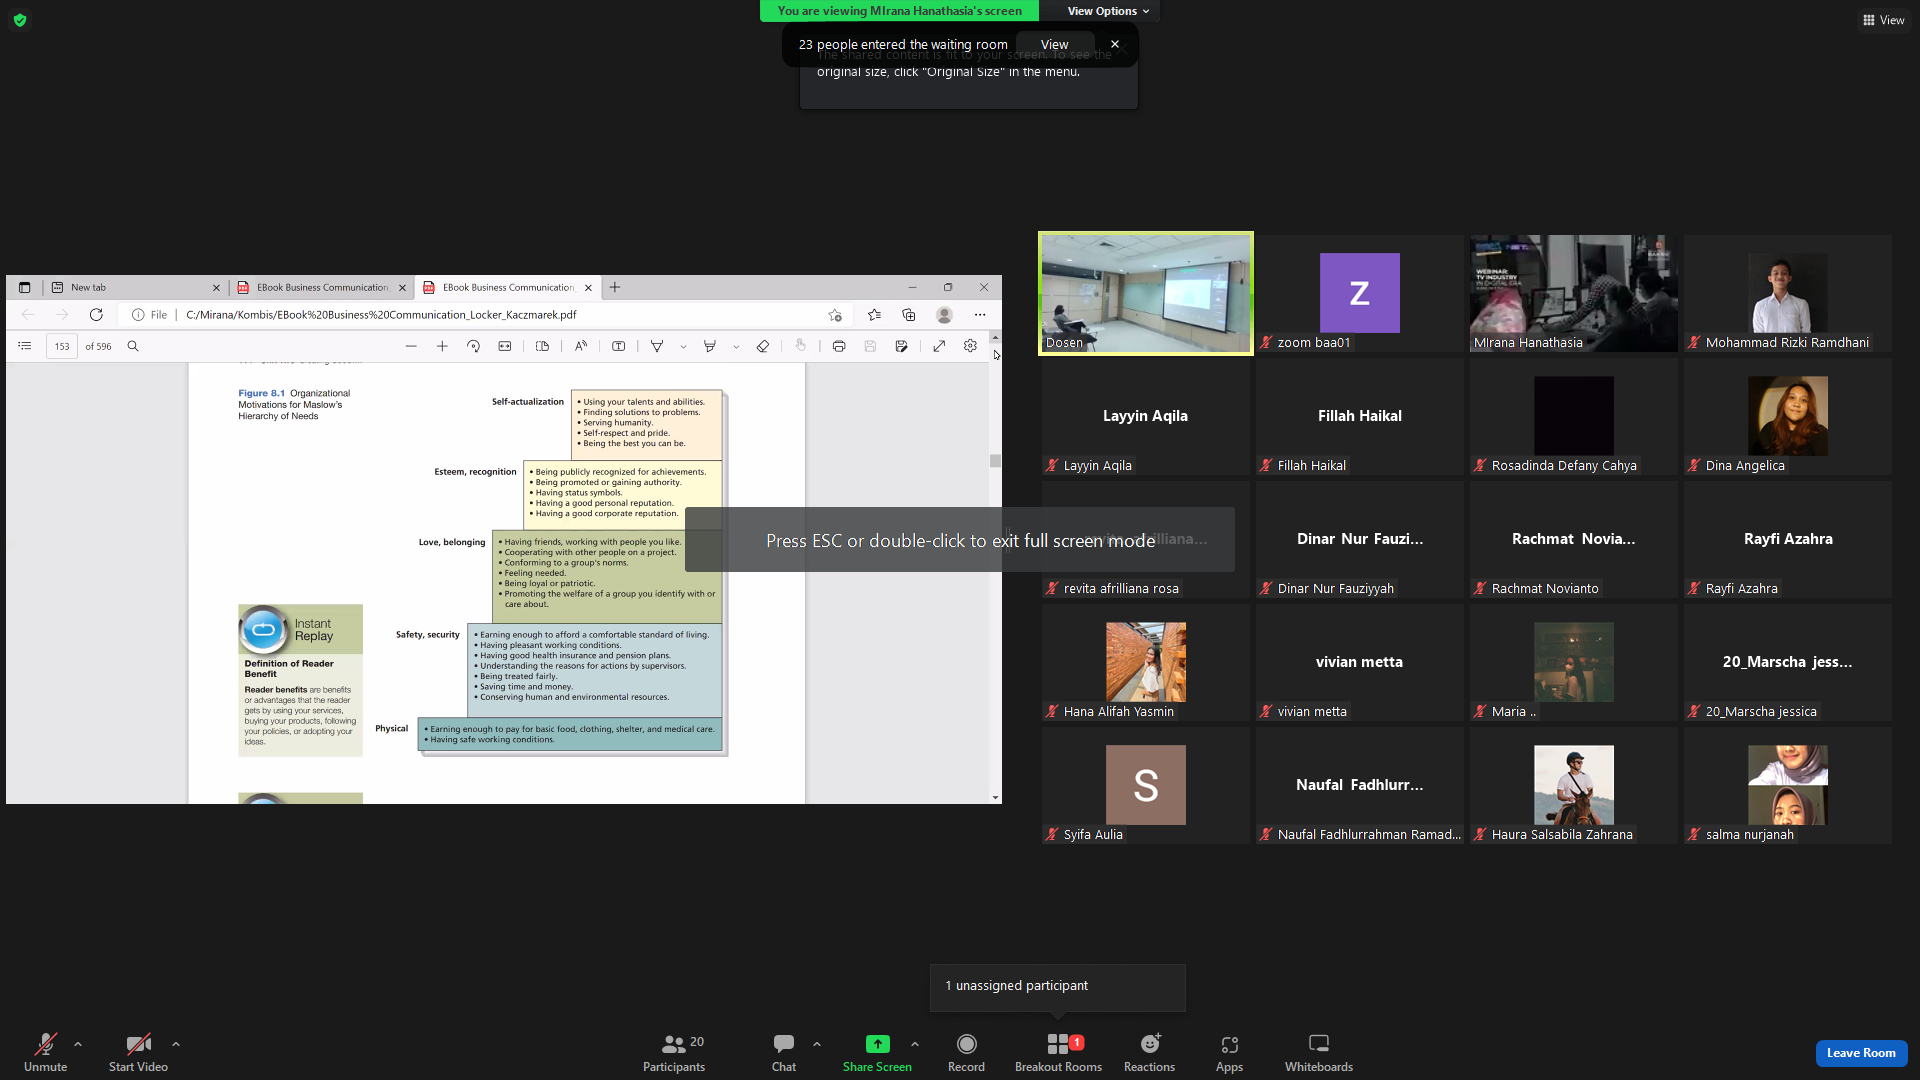The width and height of the screenshot is (1920, 1080).
Task: Start sharing with Share Screen
Action: click(x=877, y=1053)
